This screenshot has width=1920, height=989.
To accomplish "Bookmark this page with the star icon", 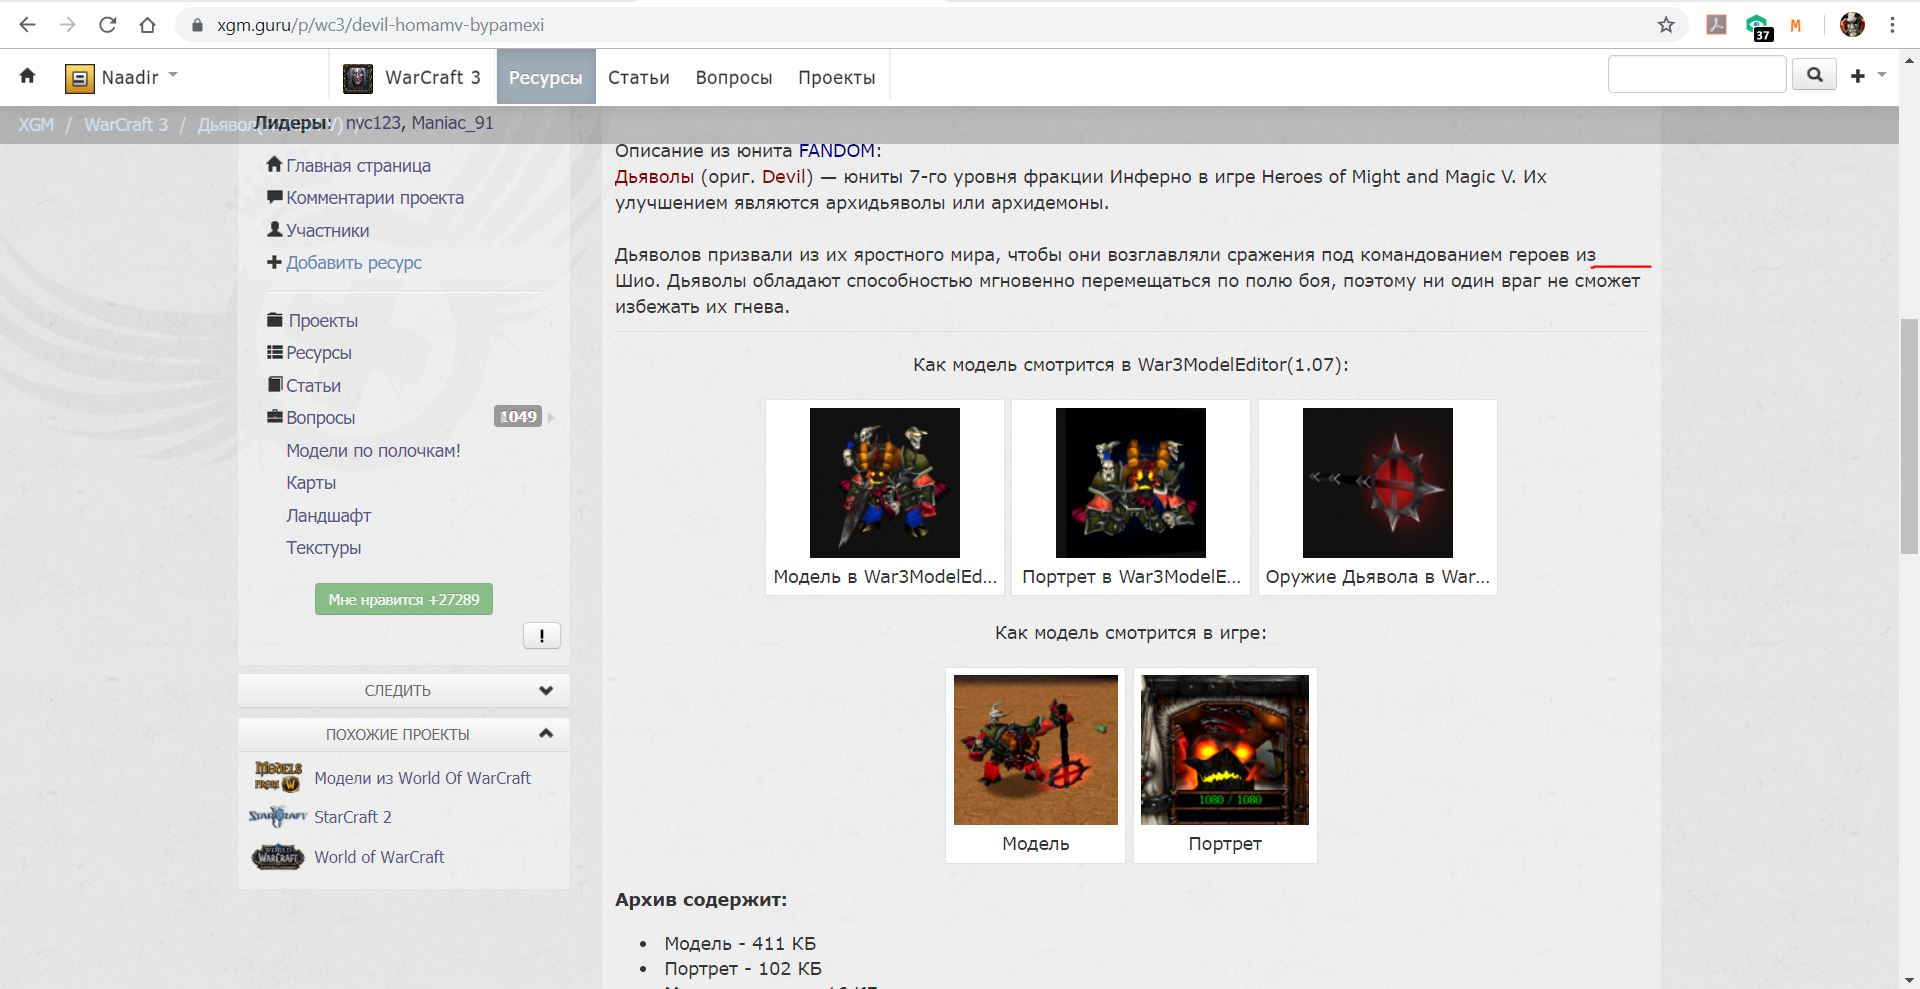I will [x=1666, y=25].
